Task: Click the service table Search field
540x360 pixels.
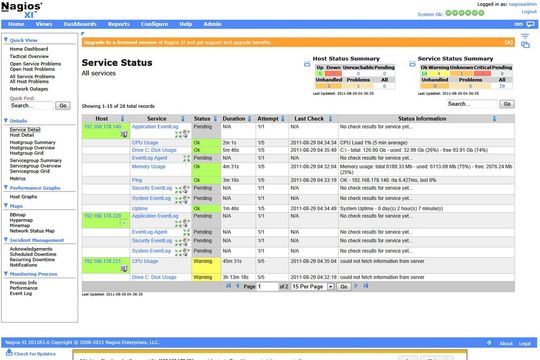Action: coord(472,104)
